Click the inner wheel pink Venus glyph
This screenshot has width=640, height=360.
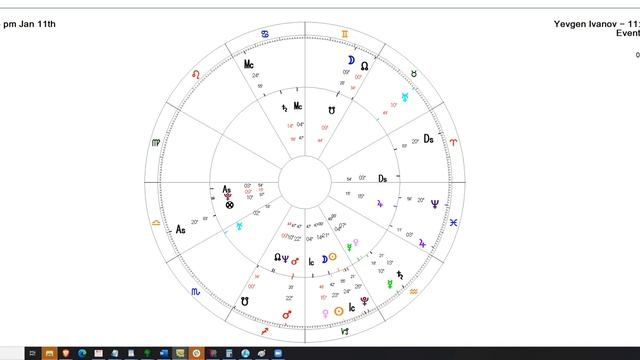pyautogui.click(x=356, y=242)
